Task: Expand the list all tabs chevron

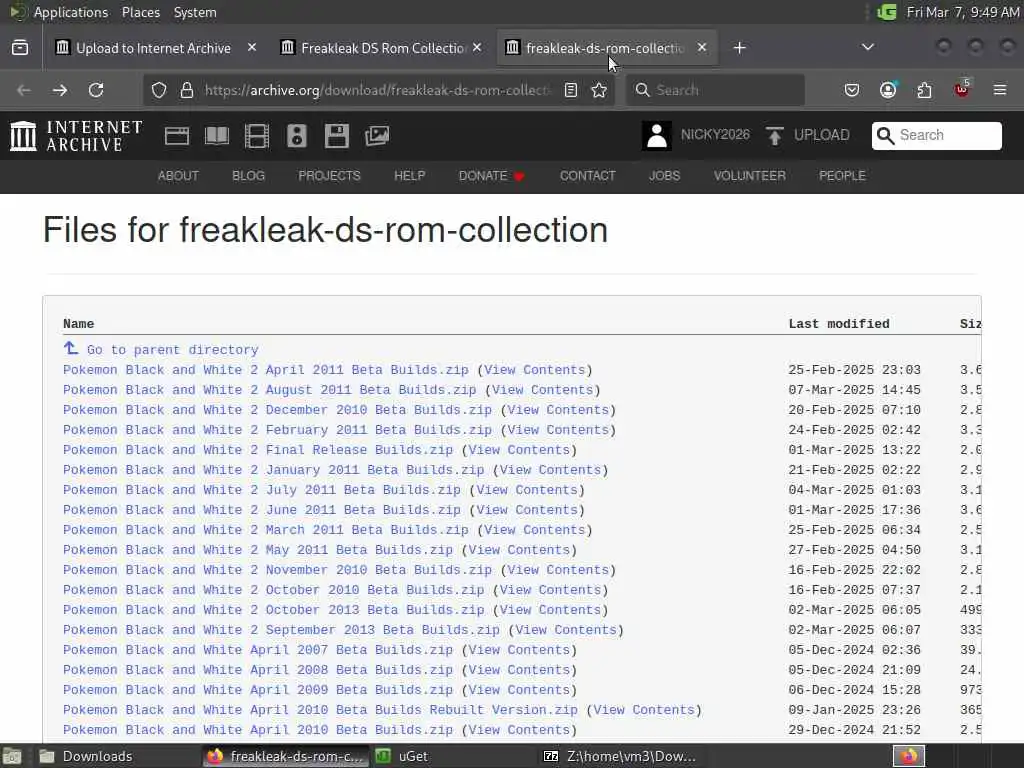Action: (x=868, y=48)
